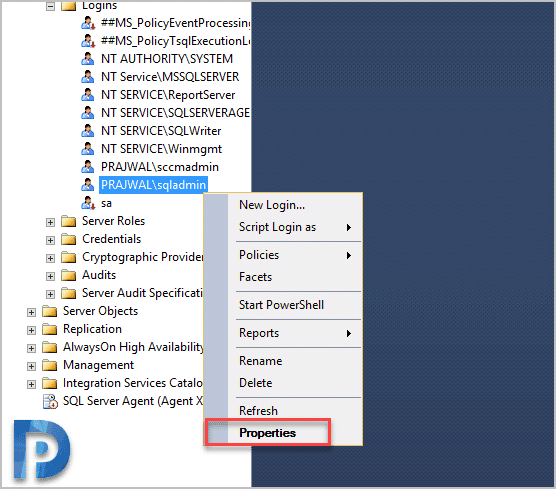
Task: Choose Delete in the context menu
Action: [256, 383]
